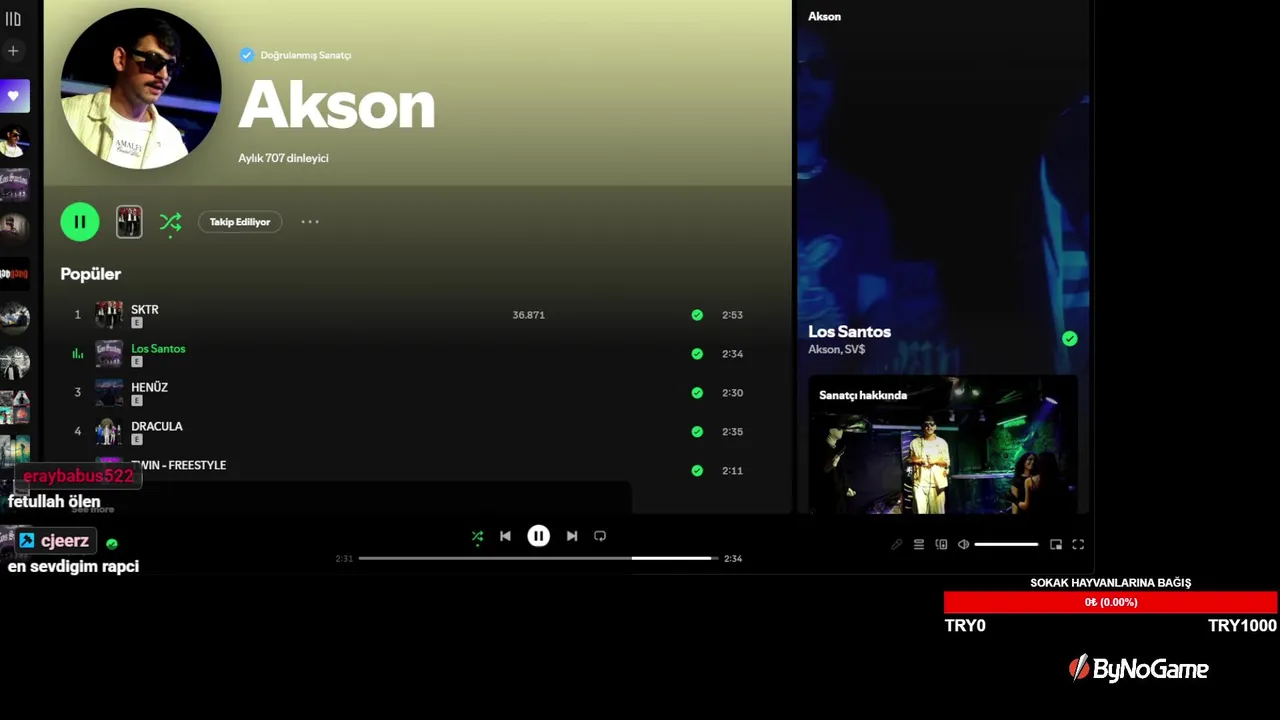Open Akson artist link under Los Santos

pyautogui.click(x=823, y=349)
